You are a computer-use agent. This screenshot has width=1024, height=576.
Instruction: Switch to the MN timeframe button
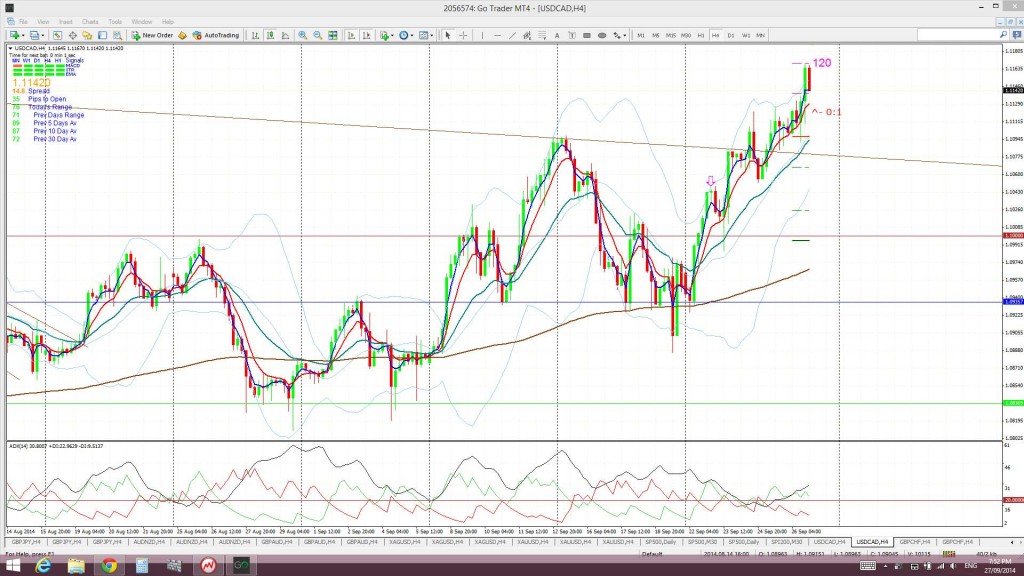click(761, 35)
